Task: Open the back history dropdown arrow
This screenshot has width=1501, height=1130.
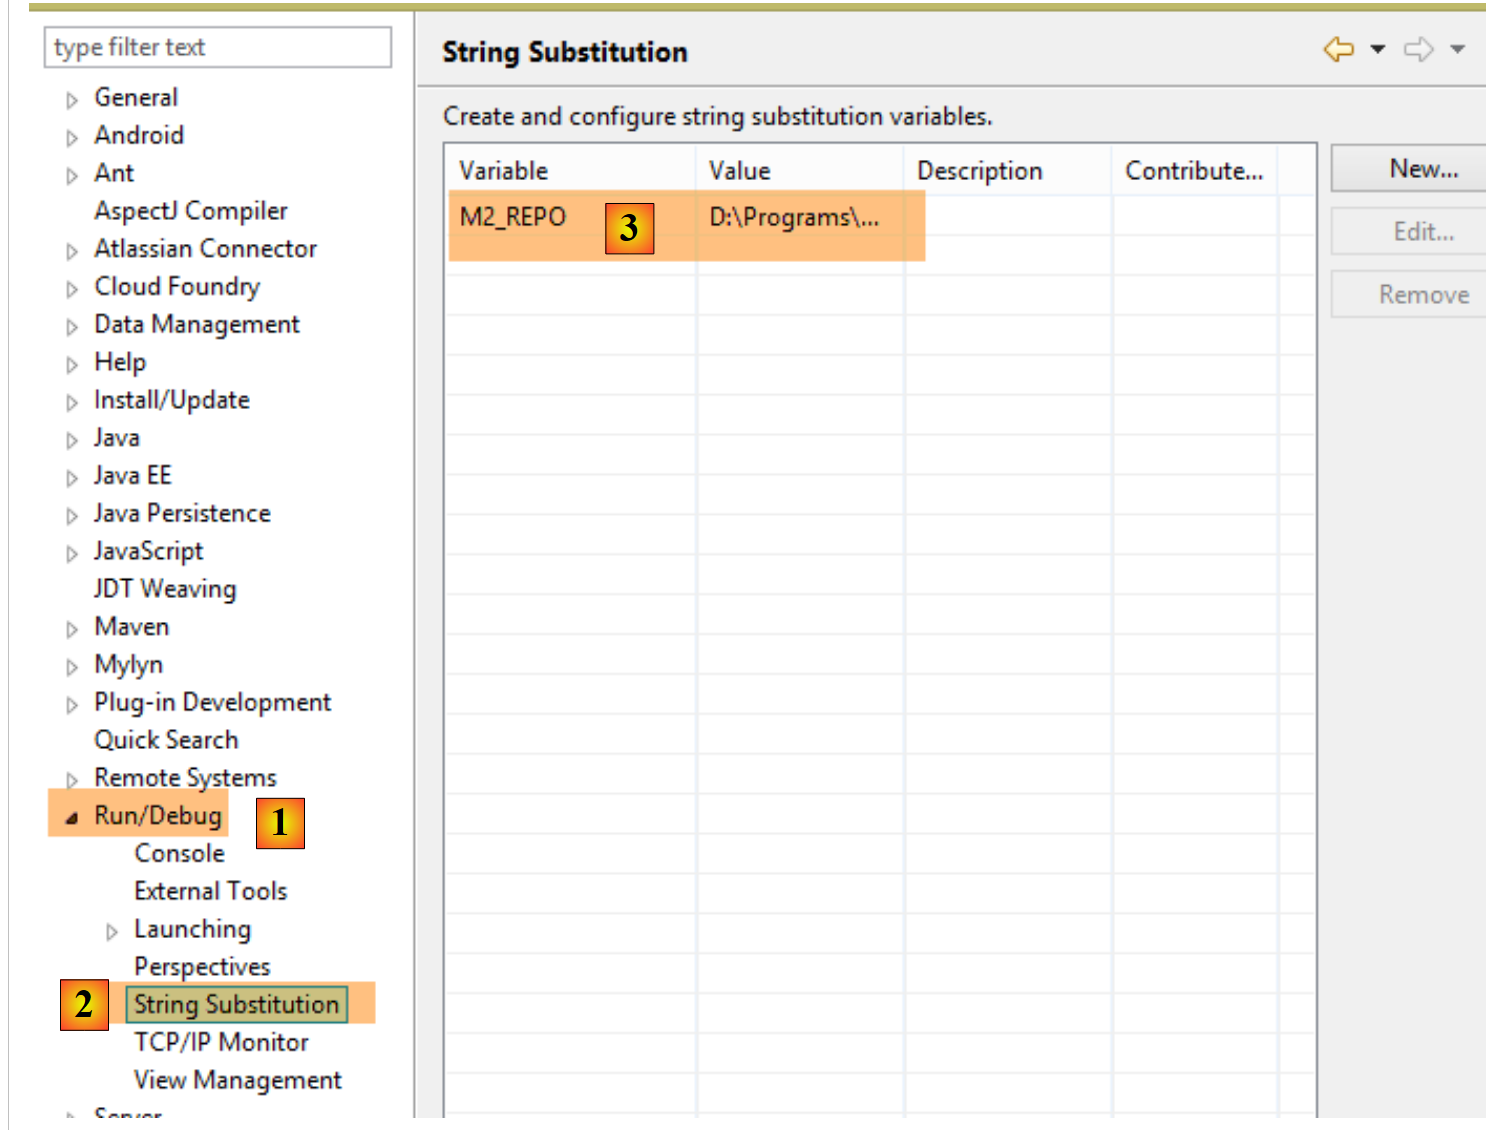Action: coord(1377,49)
